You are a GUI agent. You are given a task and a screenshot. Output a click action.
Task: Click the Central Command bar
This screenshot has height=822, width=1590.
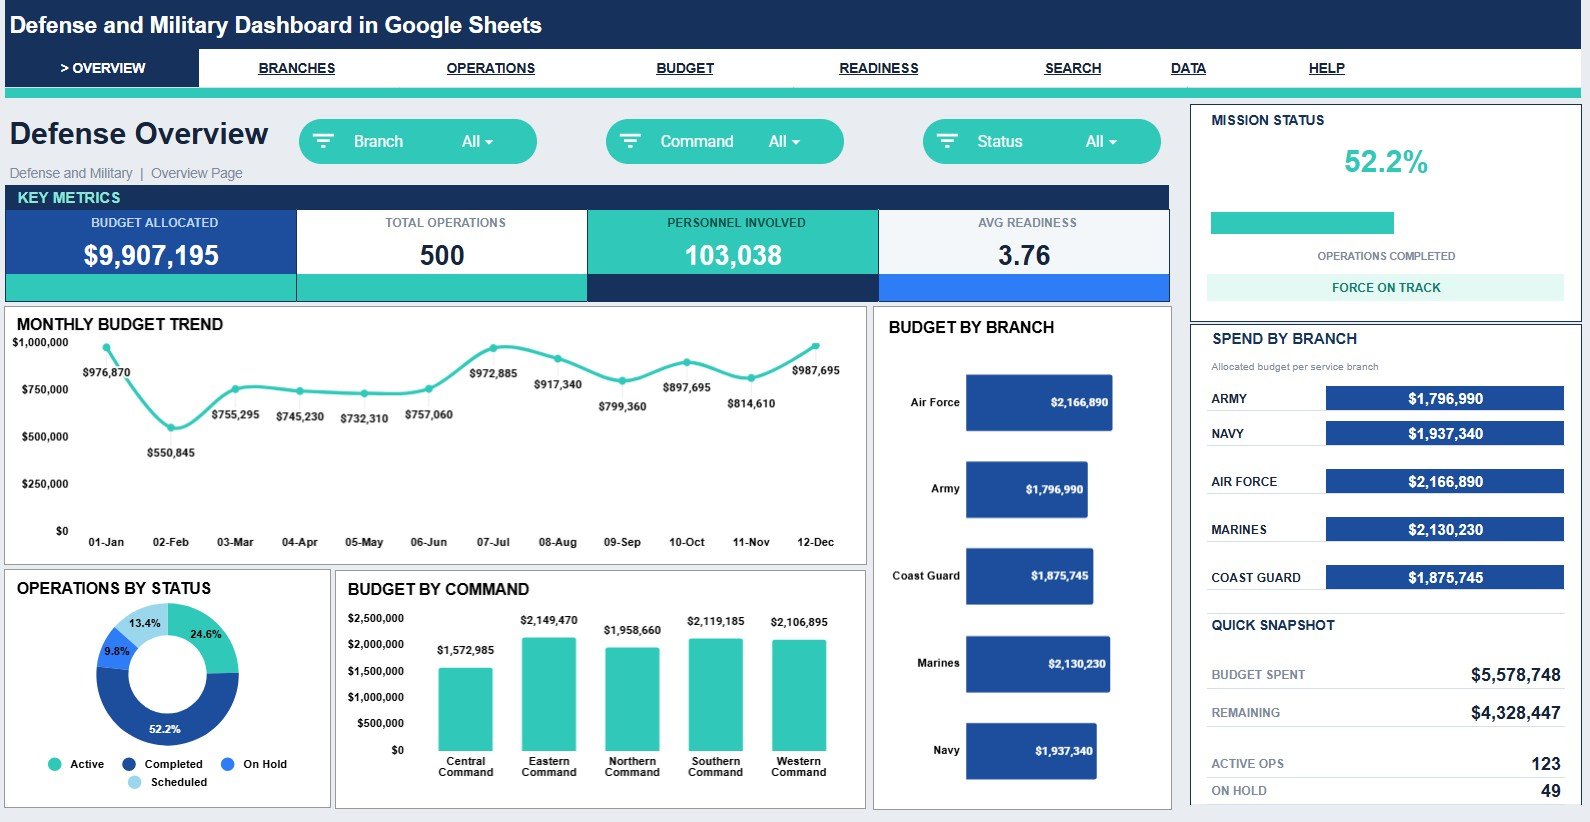click(465, 709)
